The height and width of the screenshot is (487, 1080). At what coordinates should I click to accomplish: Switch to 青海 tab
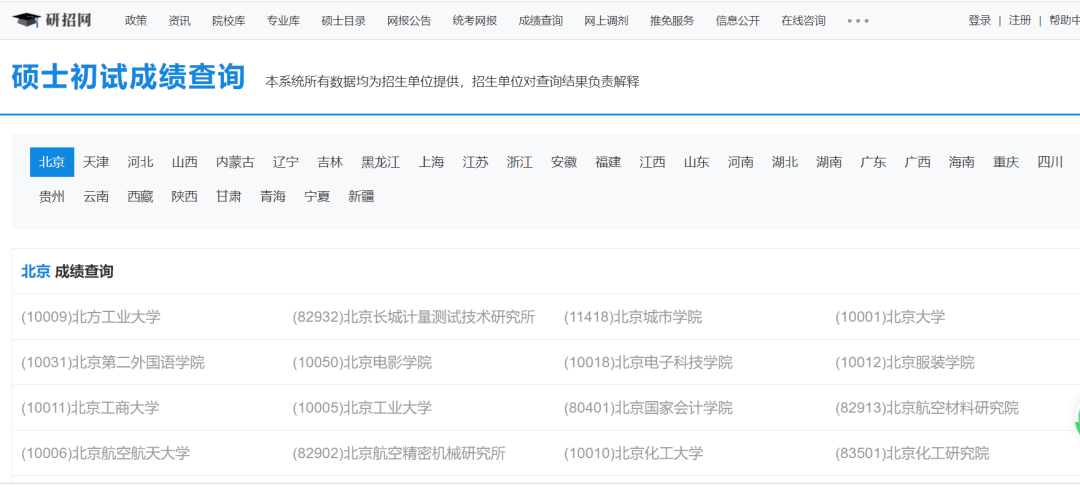273,196
